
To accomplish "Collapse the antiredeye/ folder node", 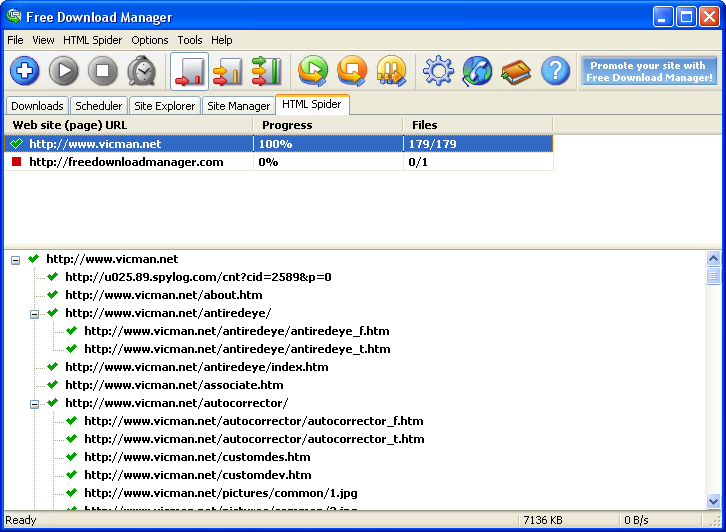I will tap(34, 314).
